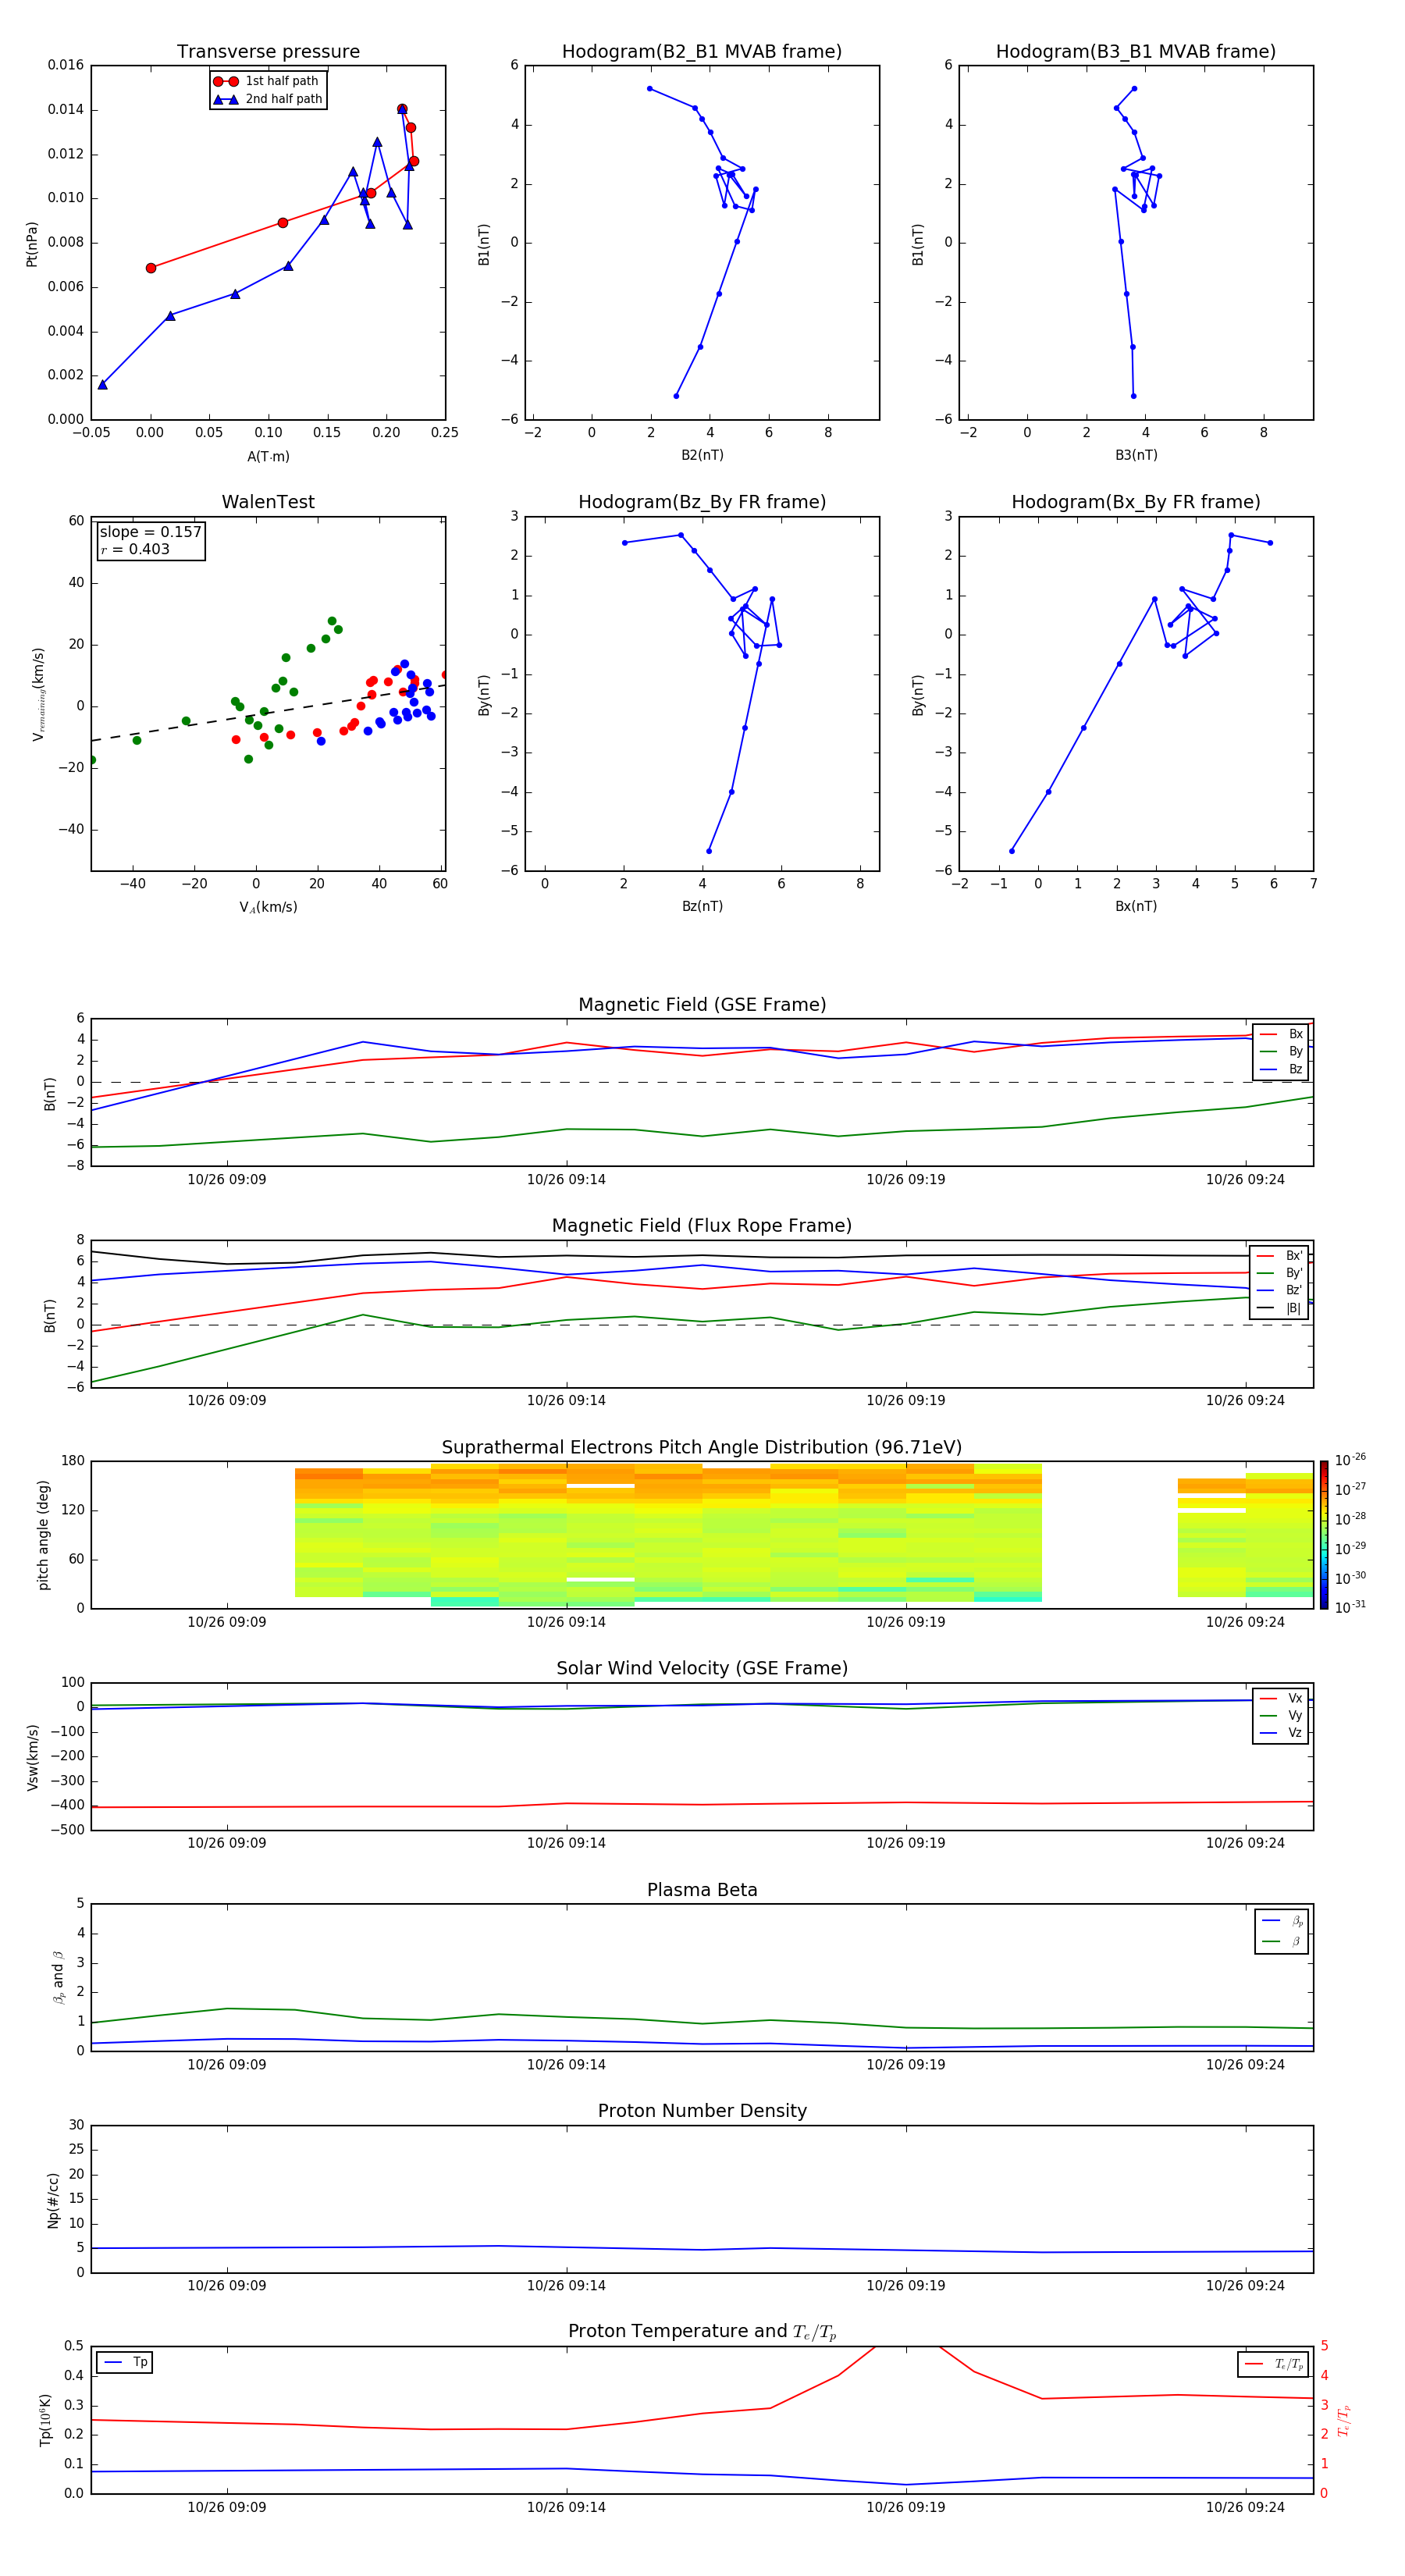Click the Bz' entry in Flux Rope legend
Viewport: 1405px width, 2576px height.
(x=1280, y=1290)
